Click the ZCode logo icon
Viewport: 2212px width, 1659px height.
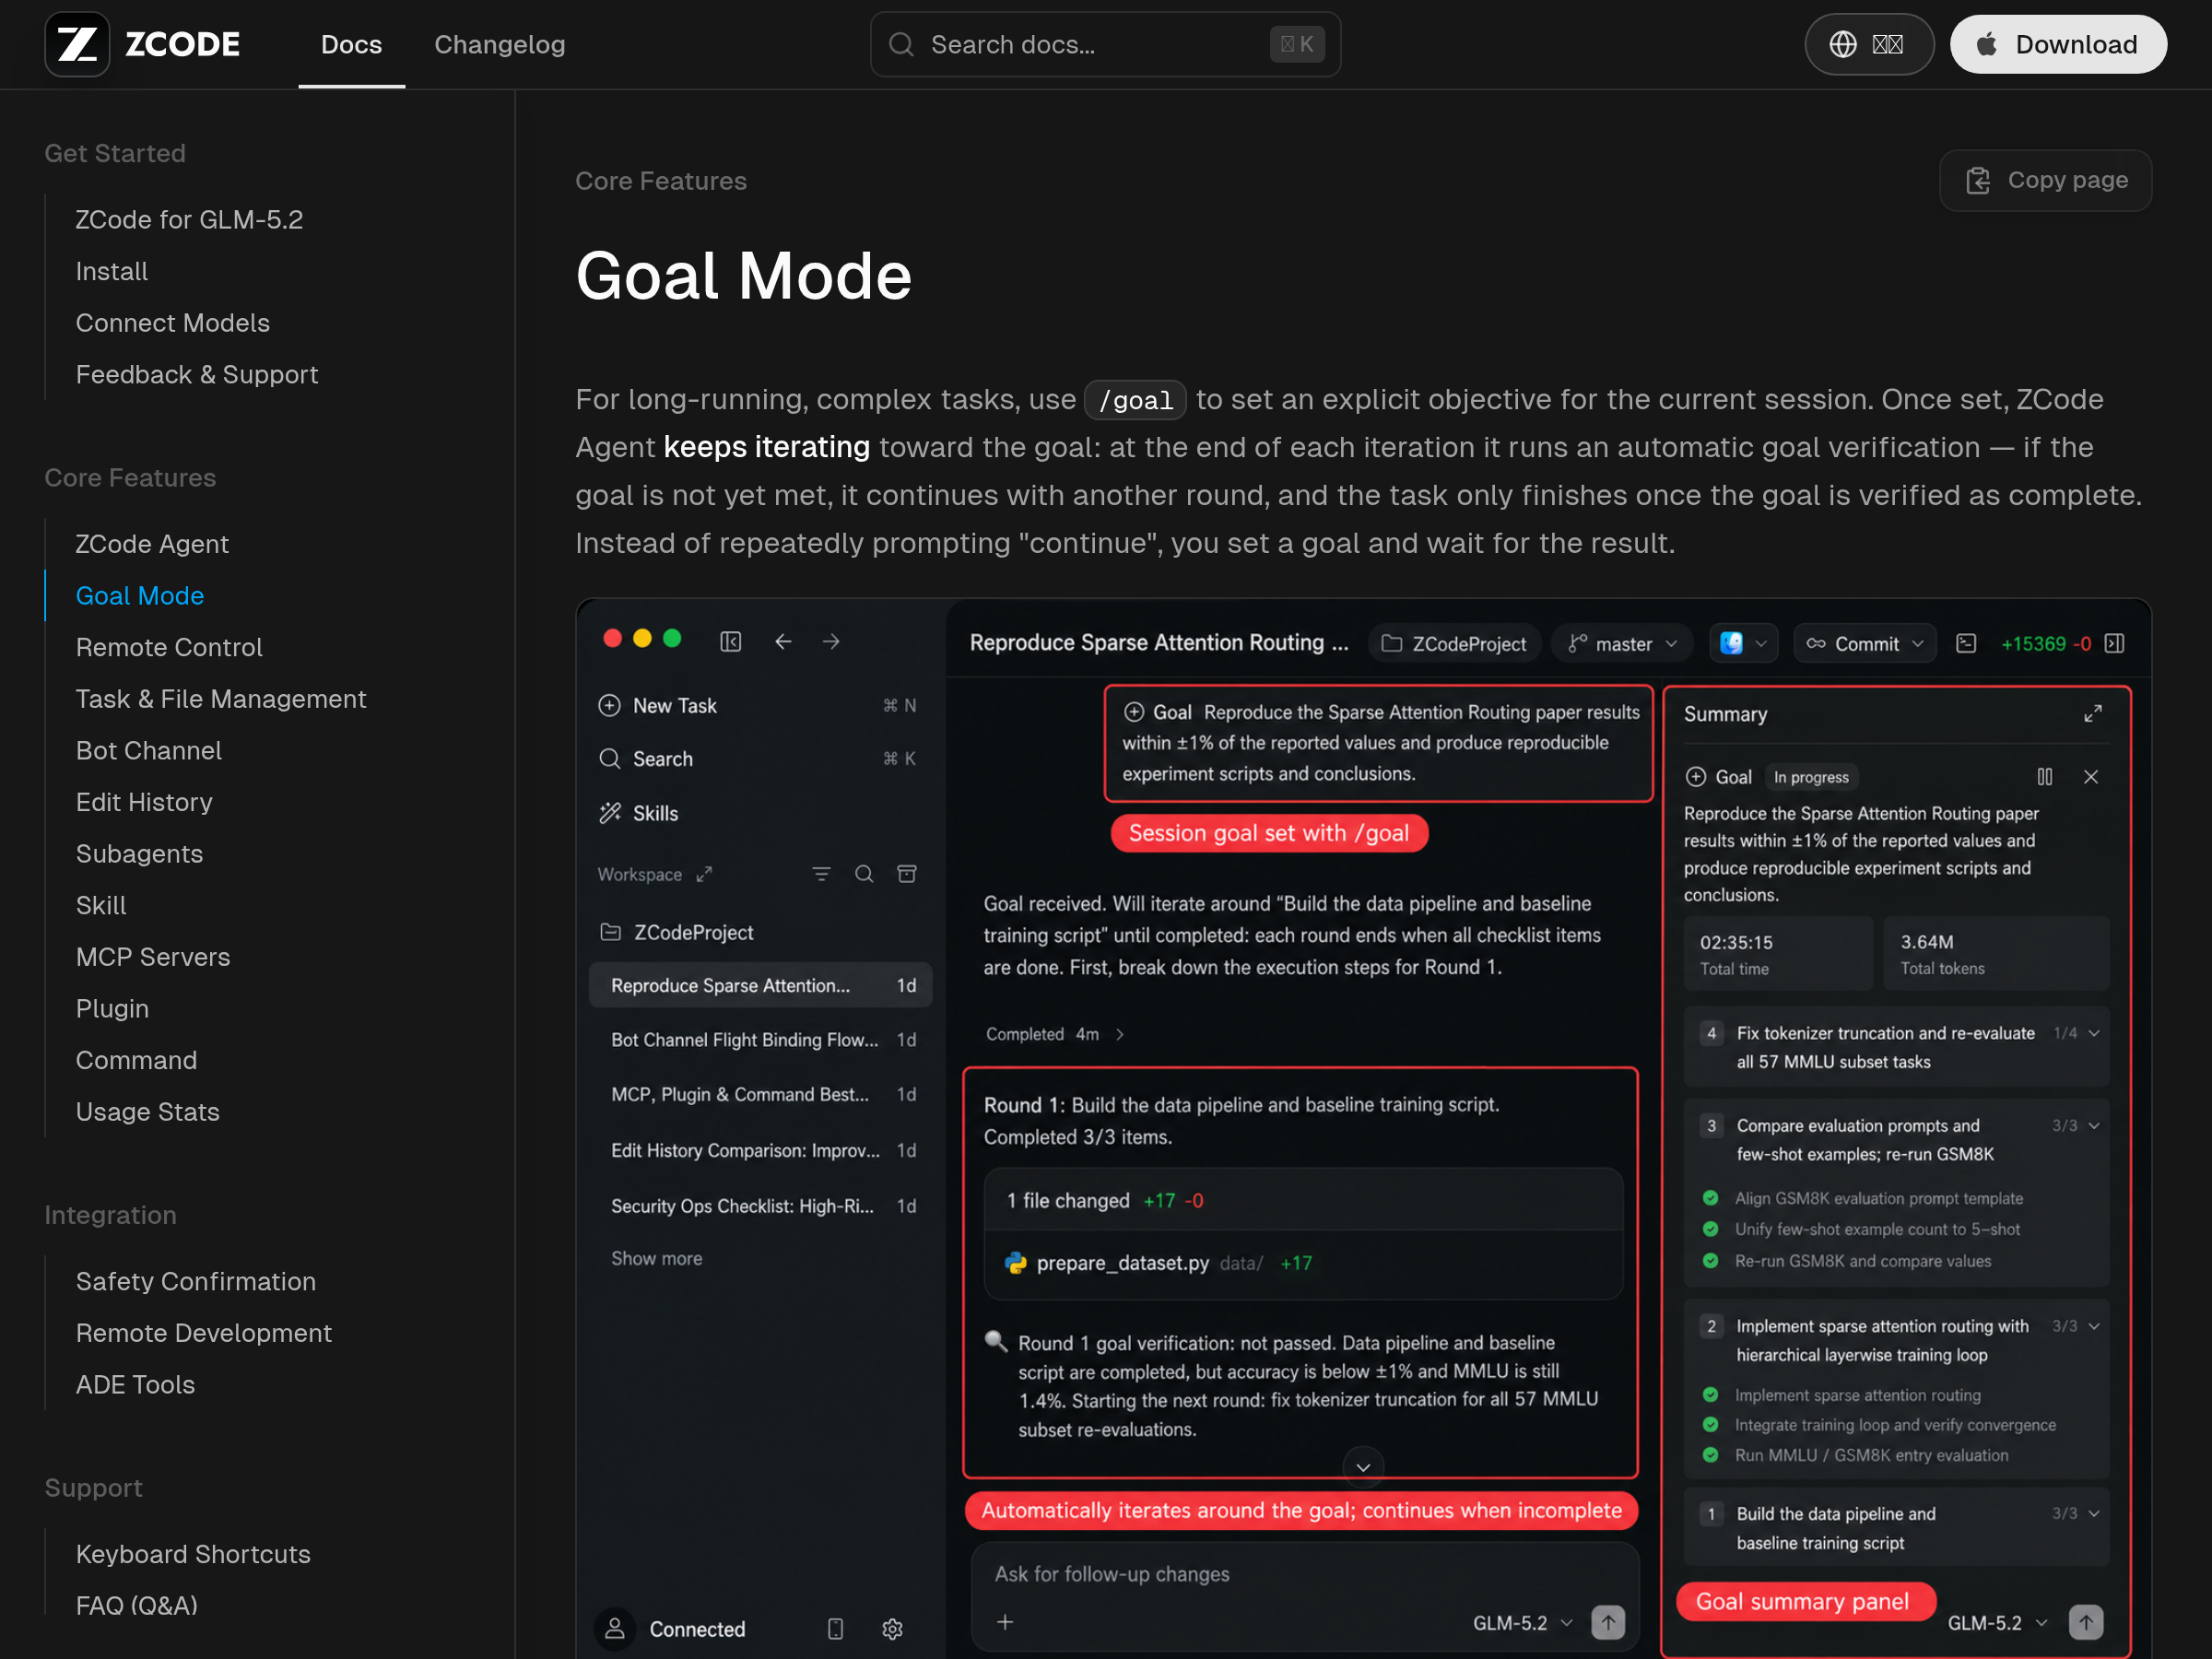pyautogui.click(x=77, y=44)
